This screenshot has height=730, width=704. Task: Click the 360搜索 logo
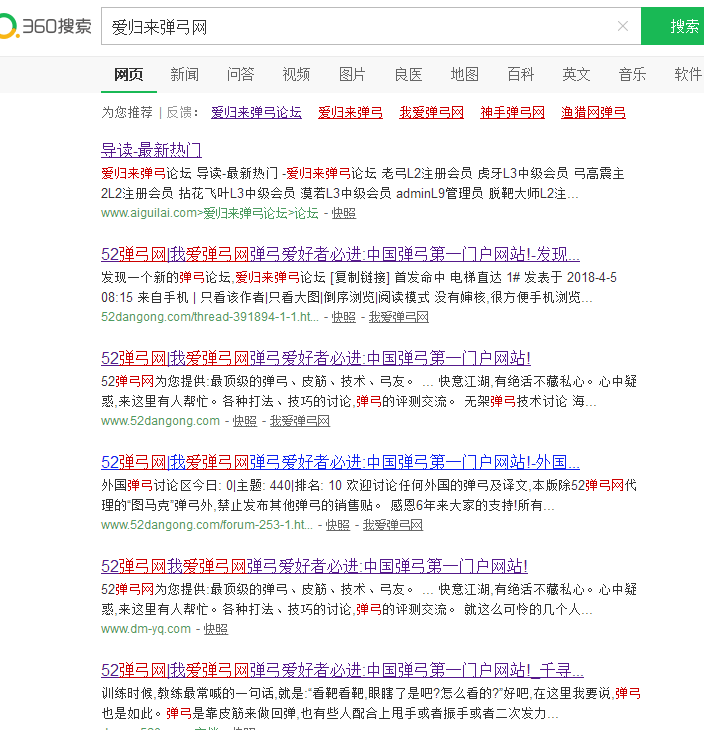pyautogui.click(x=45, y=26)
